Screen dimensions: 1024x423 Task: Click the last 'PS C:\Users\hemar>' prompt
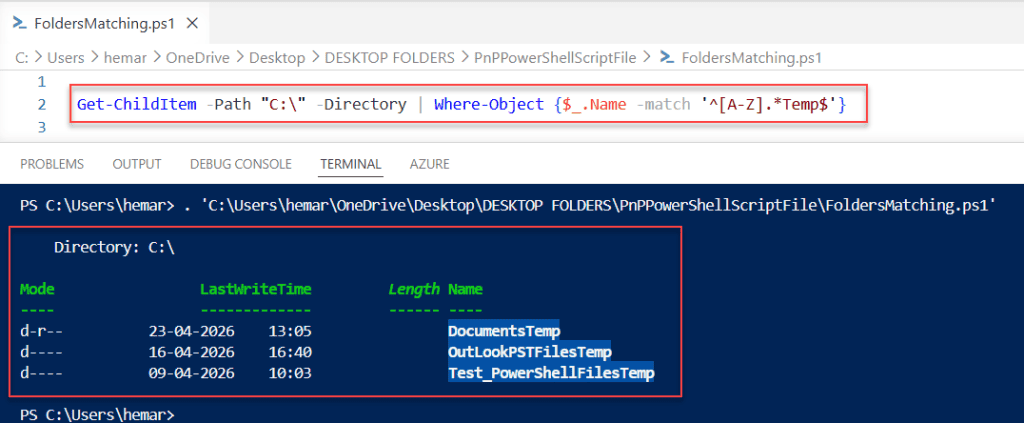point(98,415)
